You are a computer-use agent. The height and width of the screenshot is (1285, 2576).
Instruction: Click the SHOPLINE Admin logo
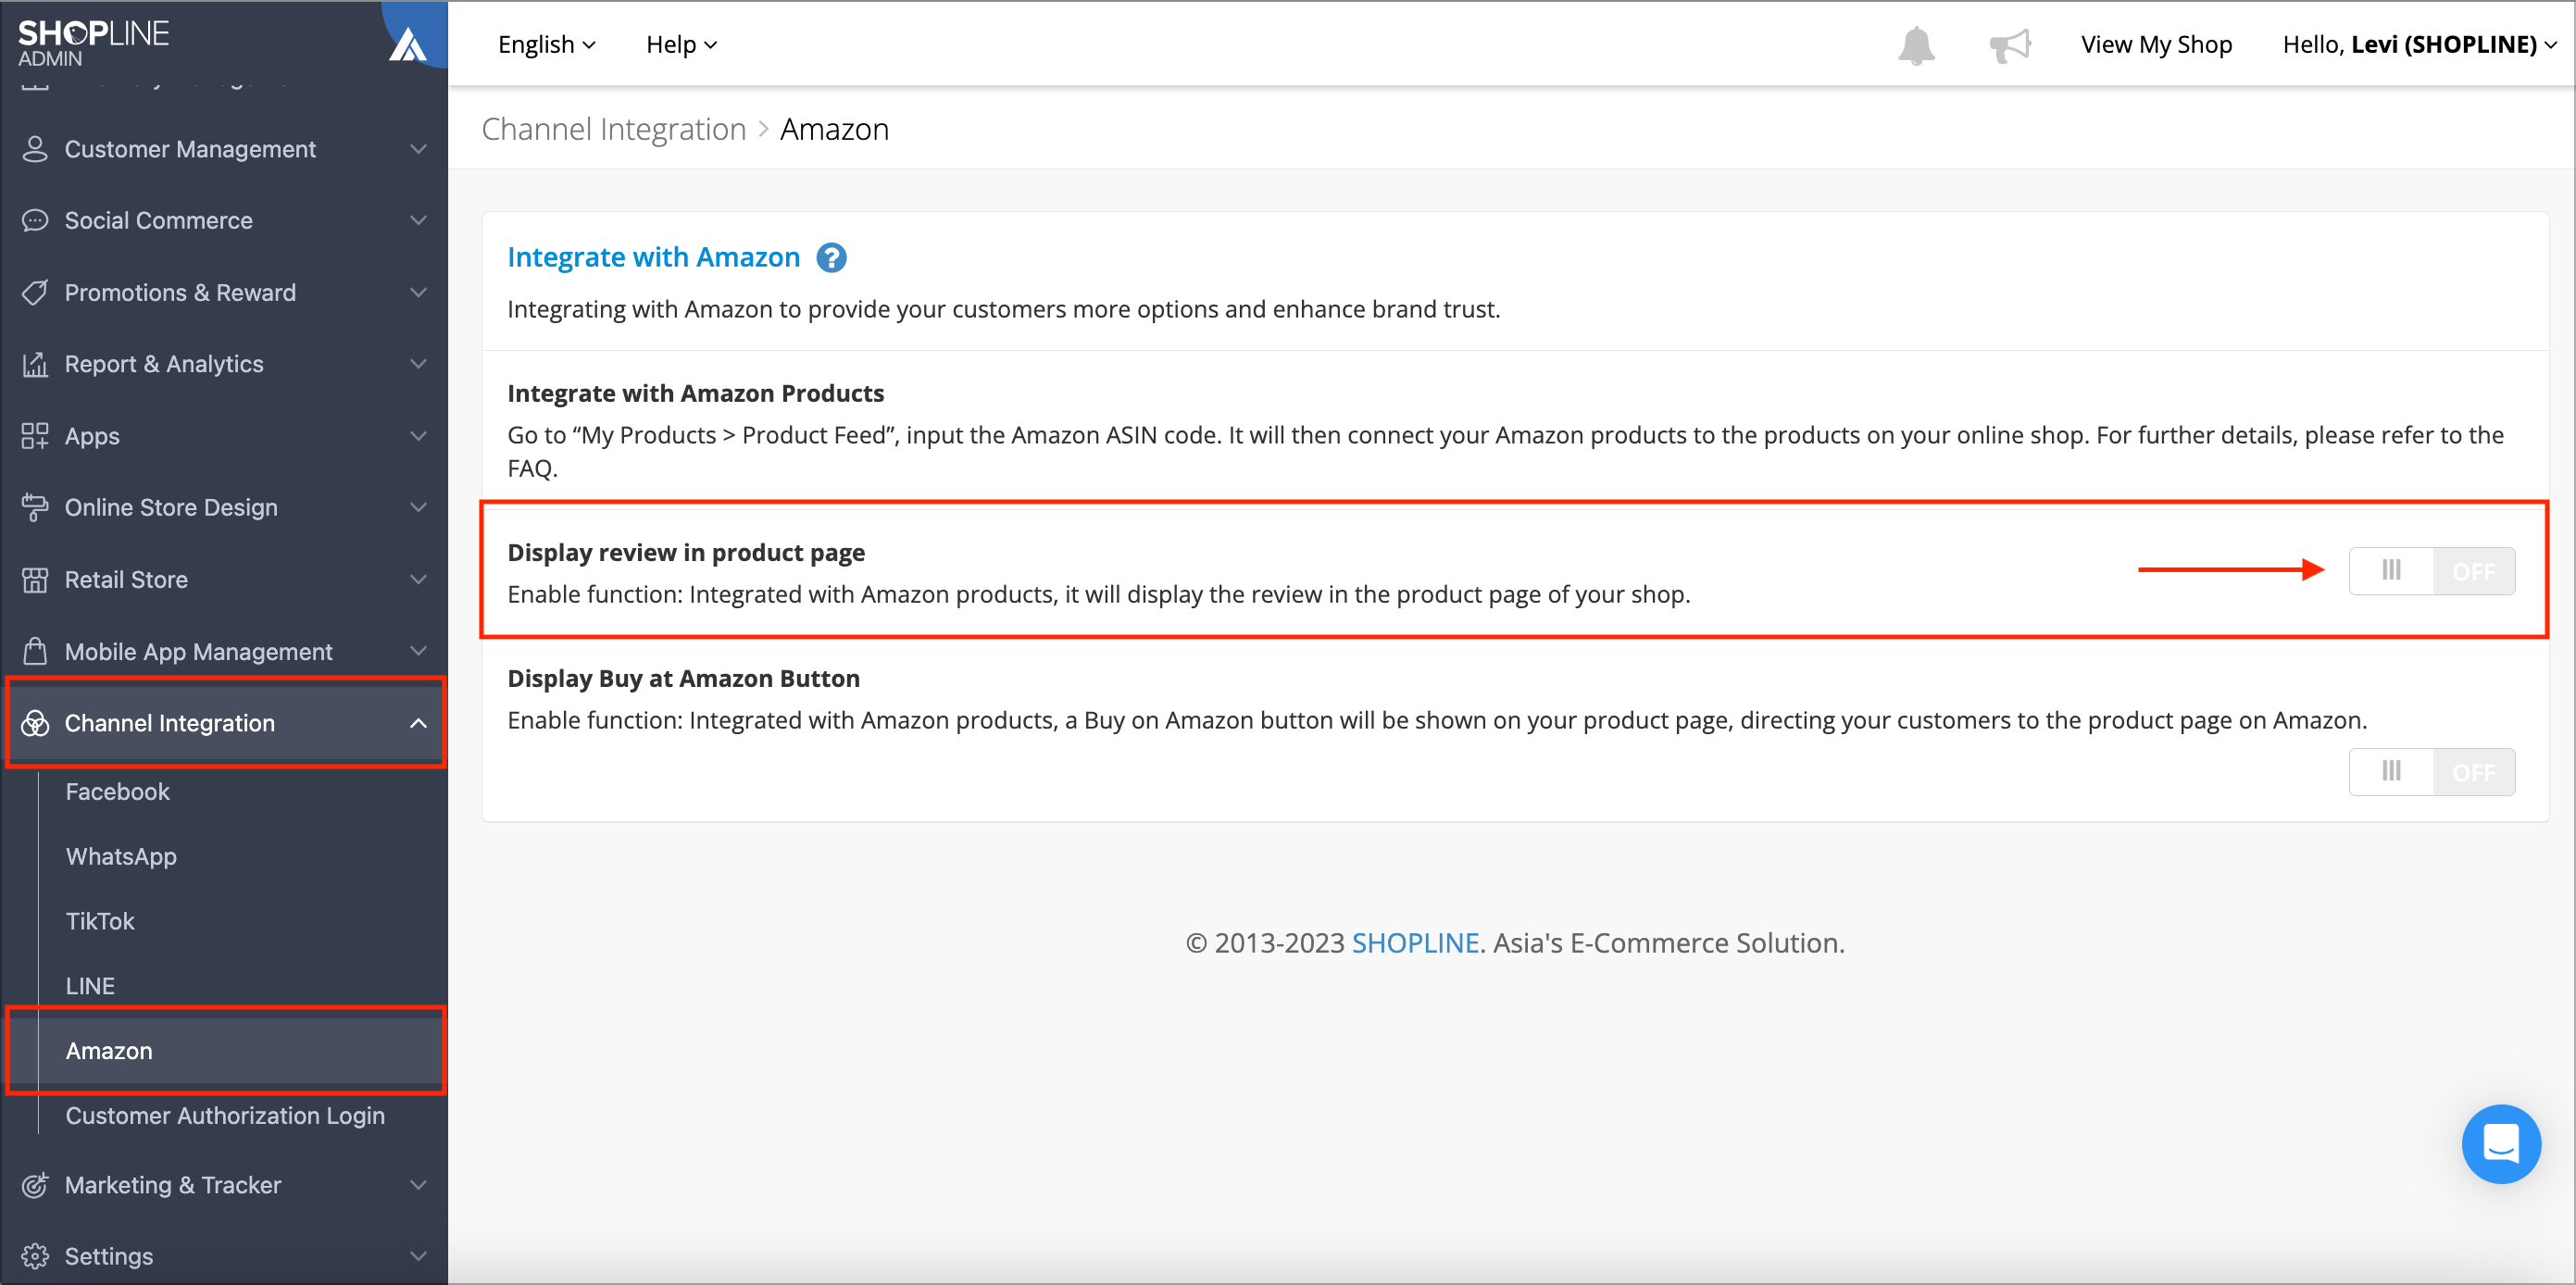93,43
